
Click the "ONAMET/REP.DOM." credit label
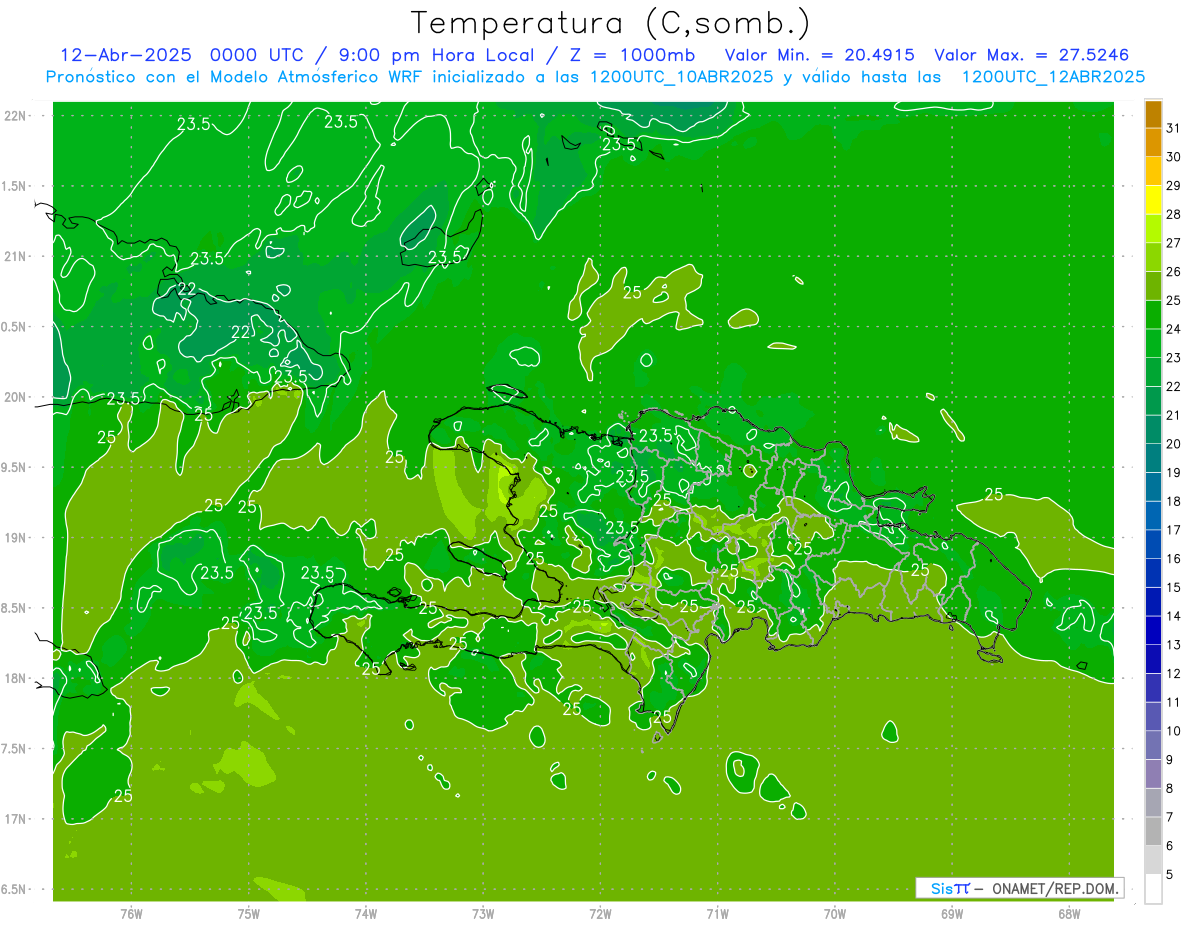tap(1056, 888)
